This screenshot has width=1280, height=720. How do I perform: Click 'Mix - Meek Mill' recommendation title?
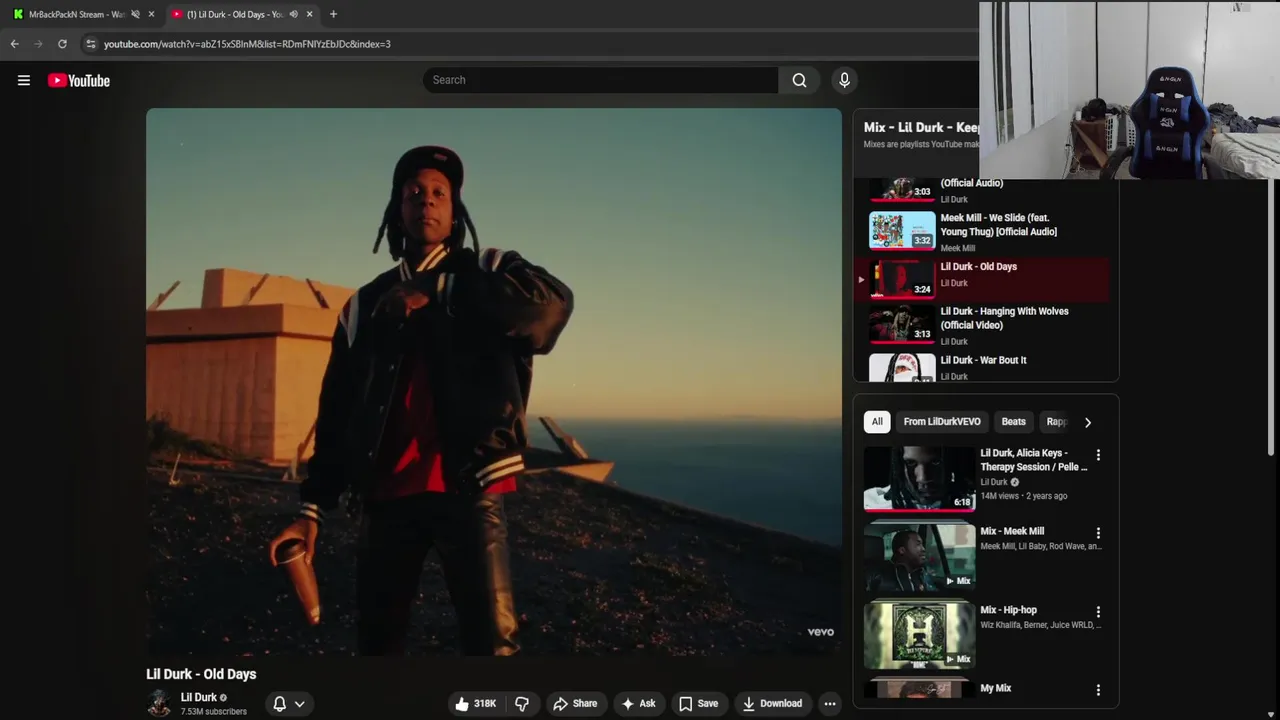(x=1012, y=531)
